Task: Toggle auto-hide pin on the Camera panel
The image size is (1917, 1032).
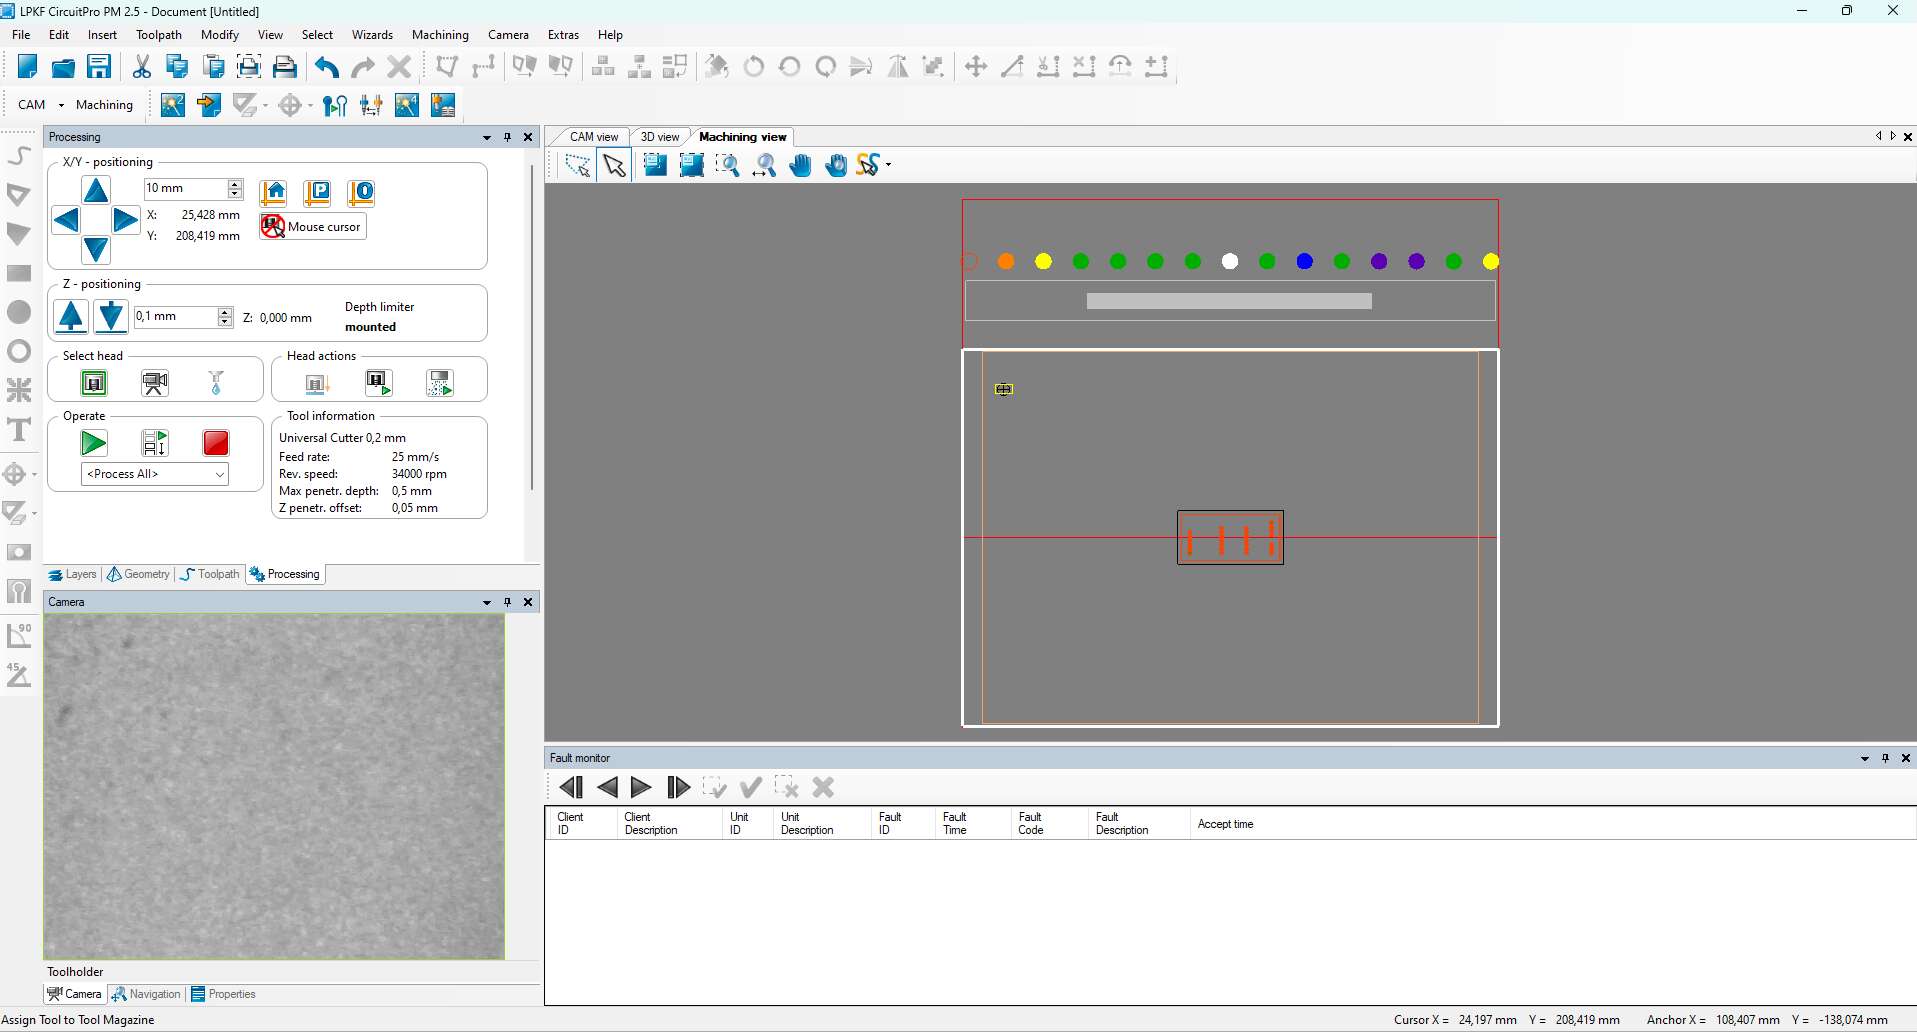Action: [507, 602]
